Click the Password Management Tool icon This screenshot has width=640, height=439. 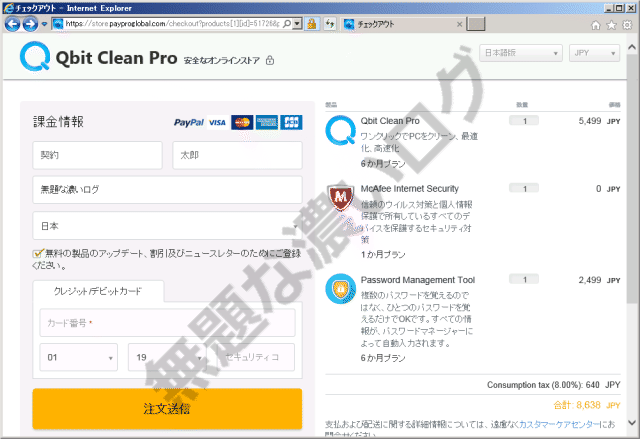pos(340,289)
